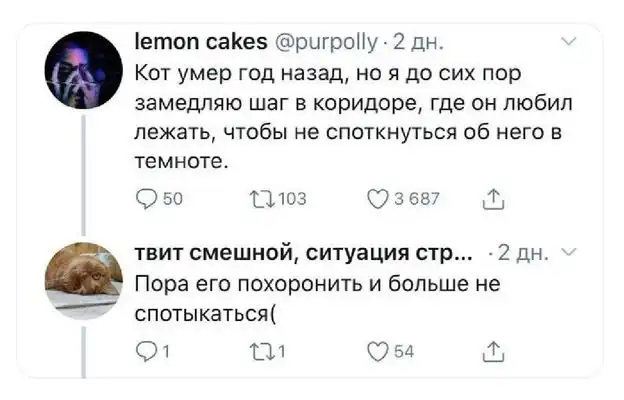Reply to the second tweet with cat avatar
This screenshot has height=400, width=624.
[x=144, y=349]
